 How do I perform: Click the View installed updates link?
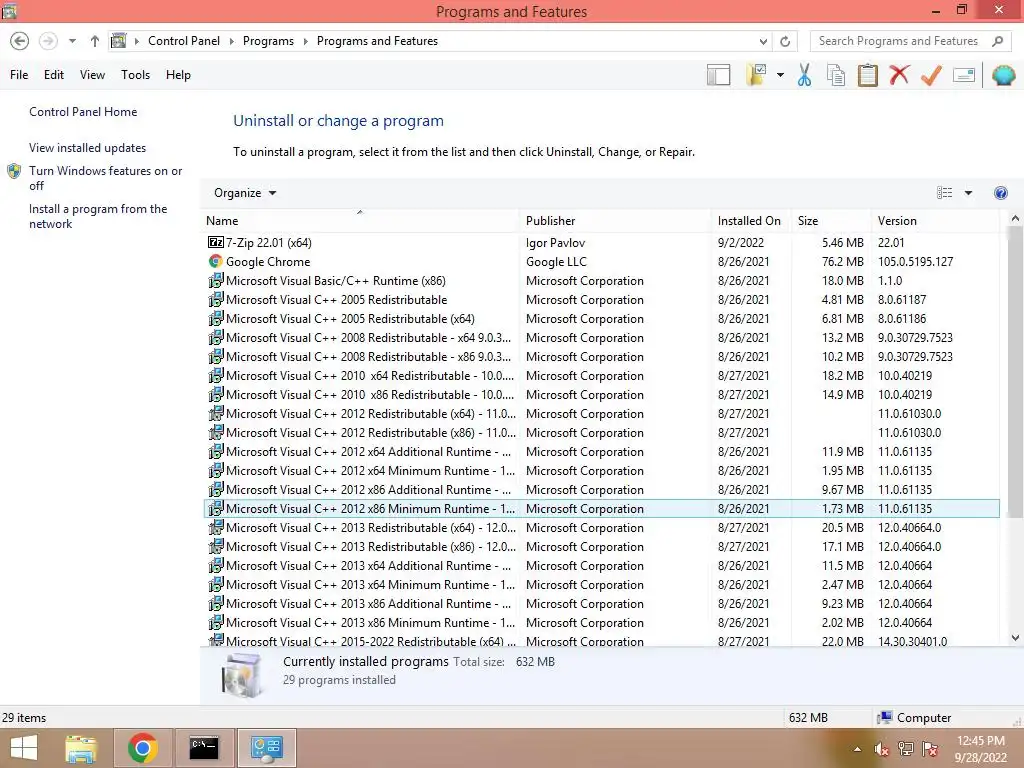tap(87, 148)
